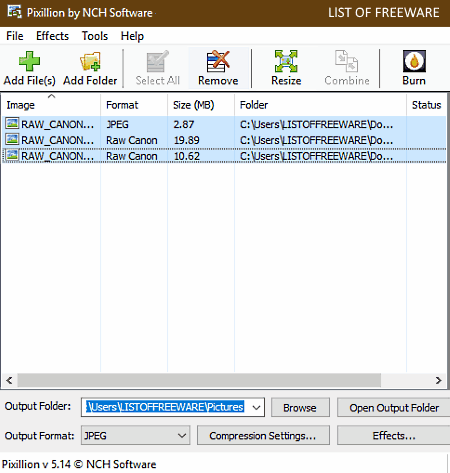Sort by the Format column header
This screenshot has height=473, width=450.
tap(134, 105)
